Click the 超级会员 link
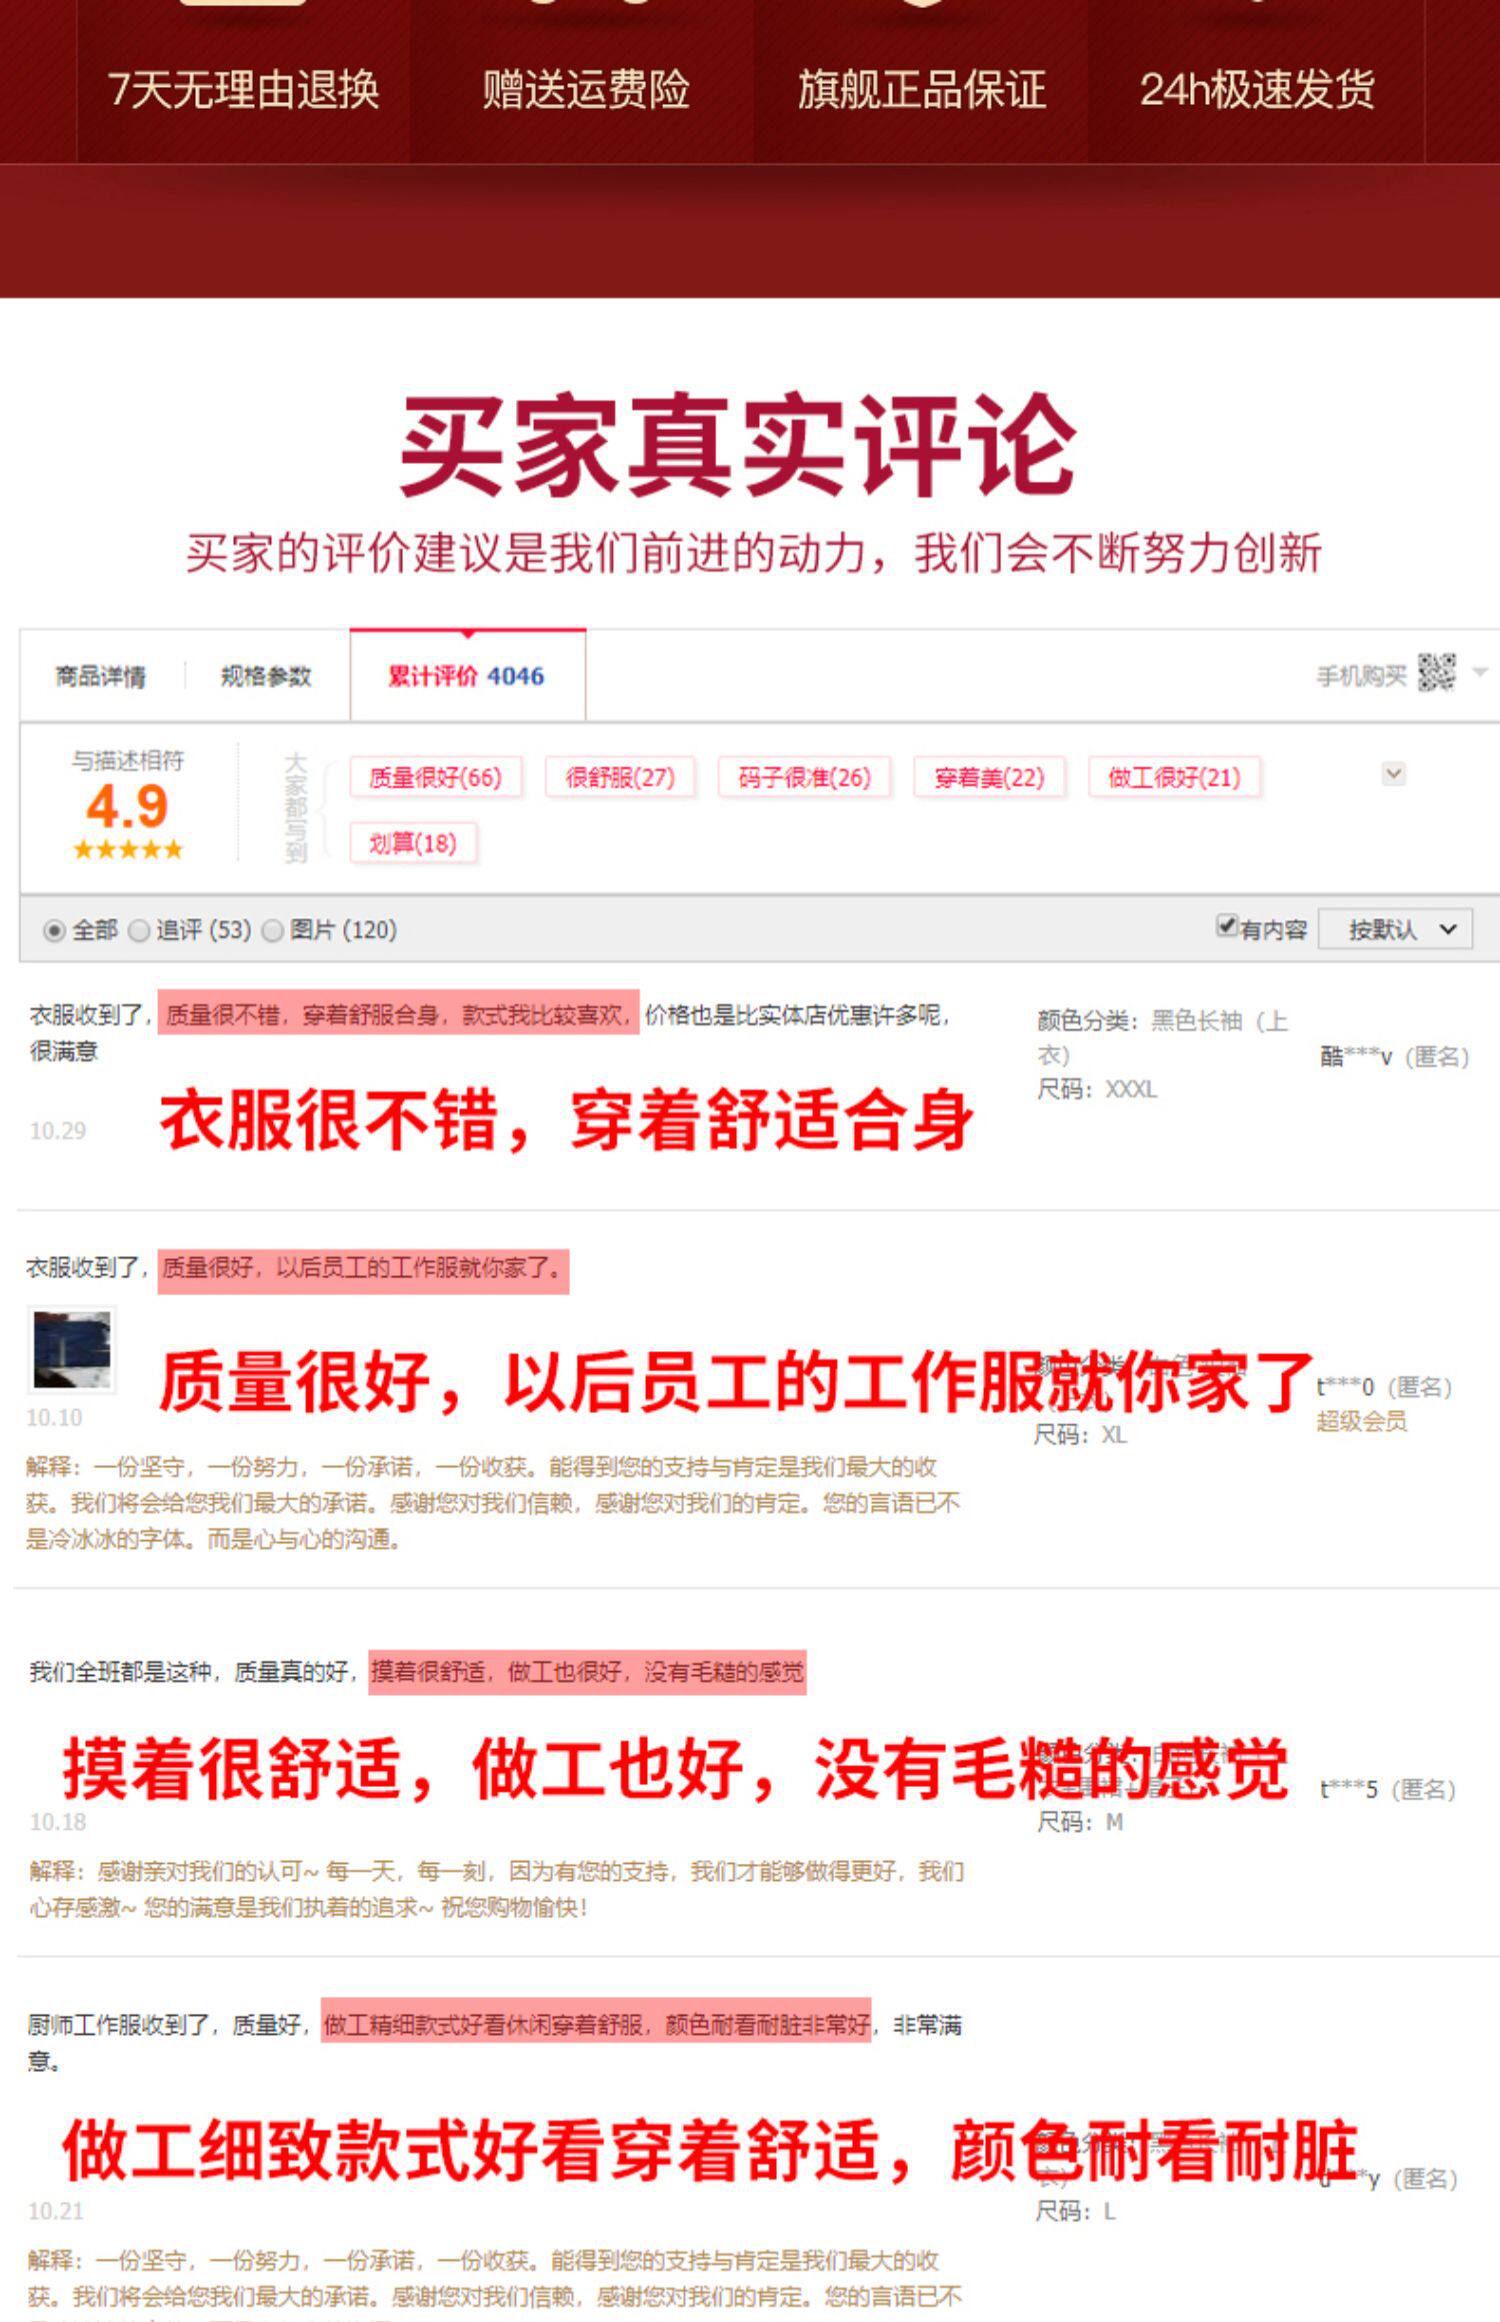Screen dimensions: 1500x2322 [x=1362, y=1421]
